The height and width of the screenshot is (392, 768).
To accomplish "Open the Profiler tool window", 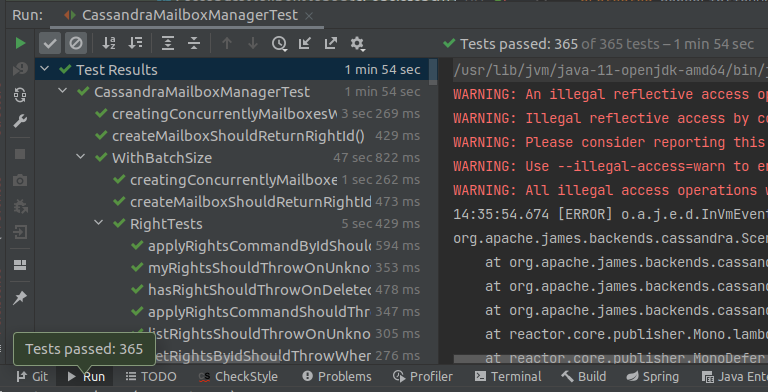I will click(x=423, y=376).
